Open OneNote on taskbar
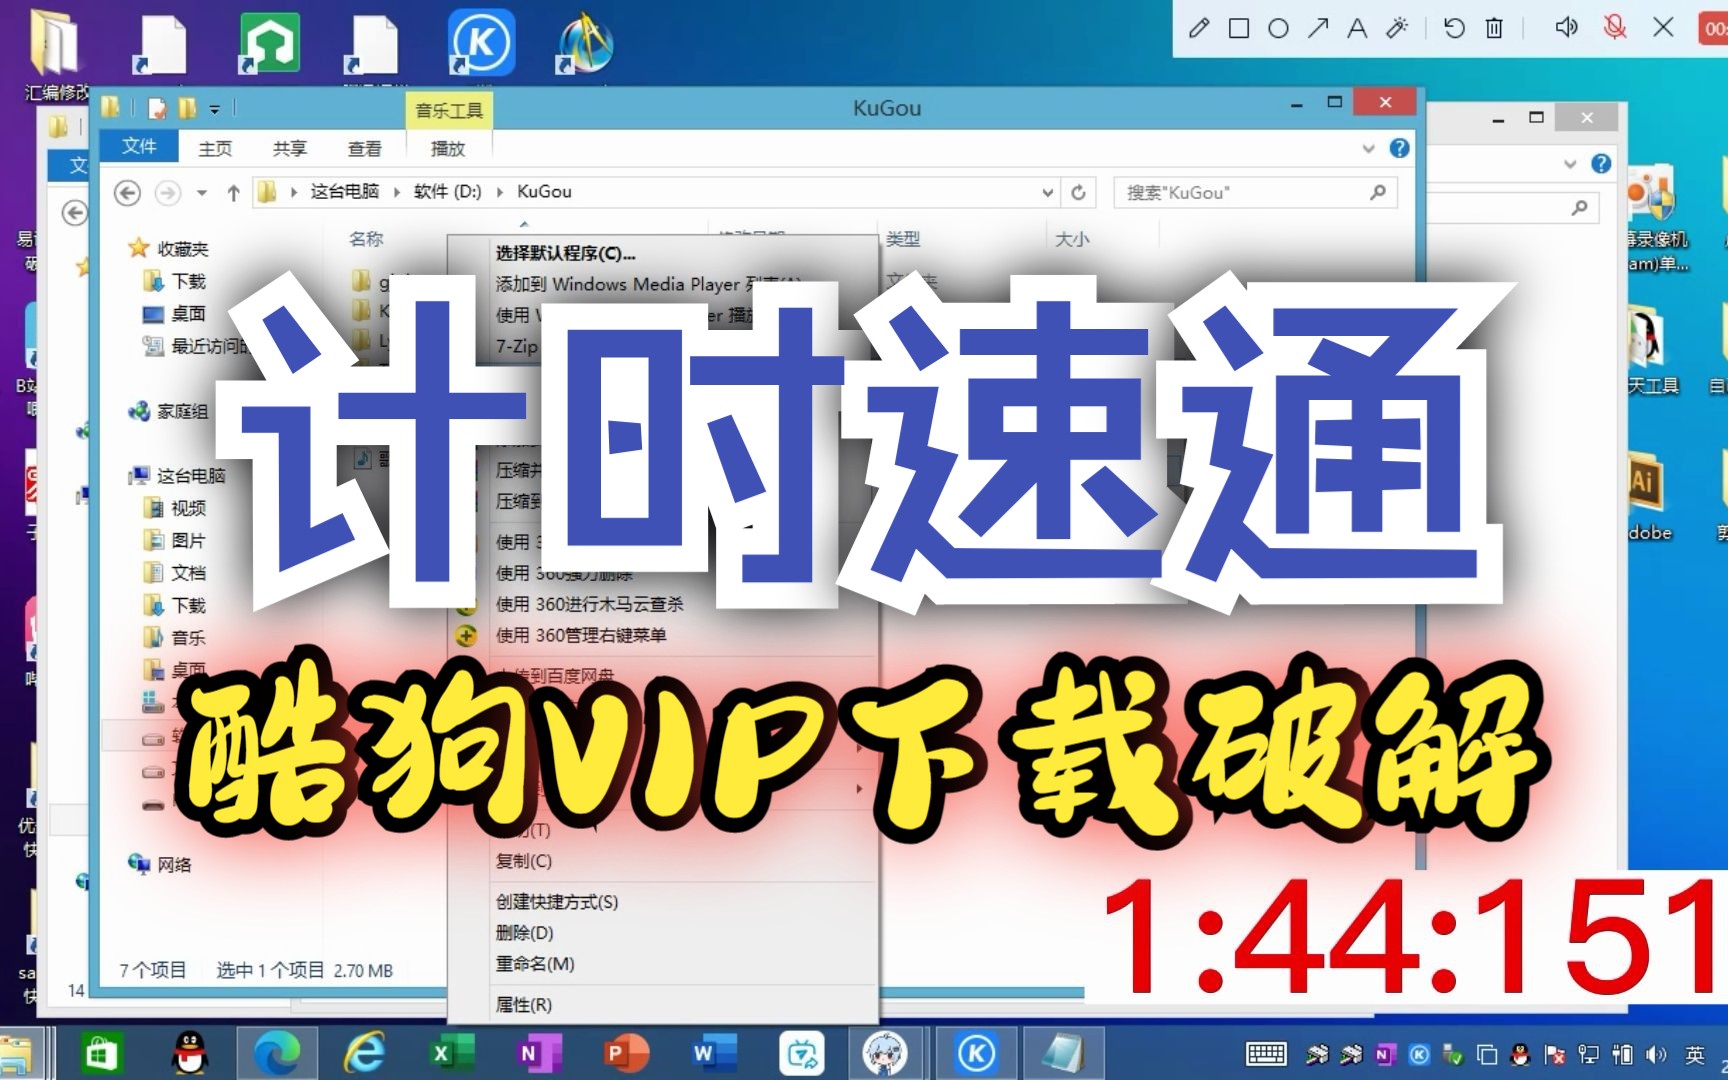The height and width of the screenshot is (1080, 1728). [538, 1054]
